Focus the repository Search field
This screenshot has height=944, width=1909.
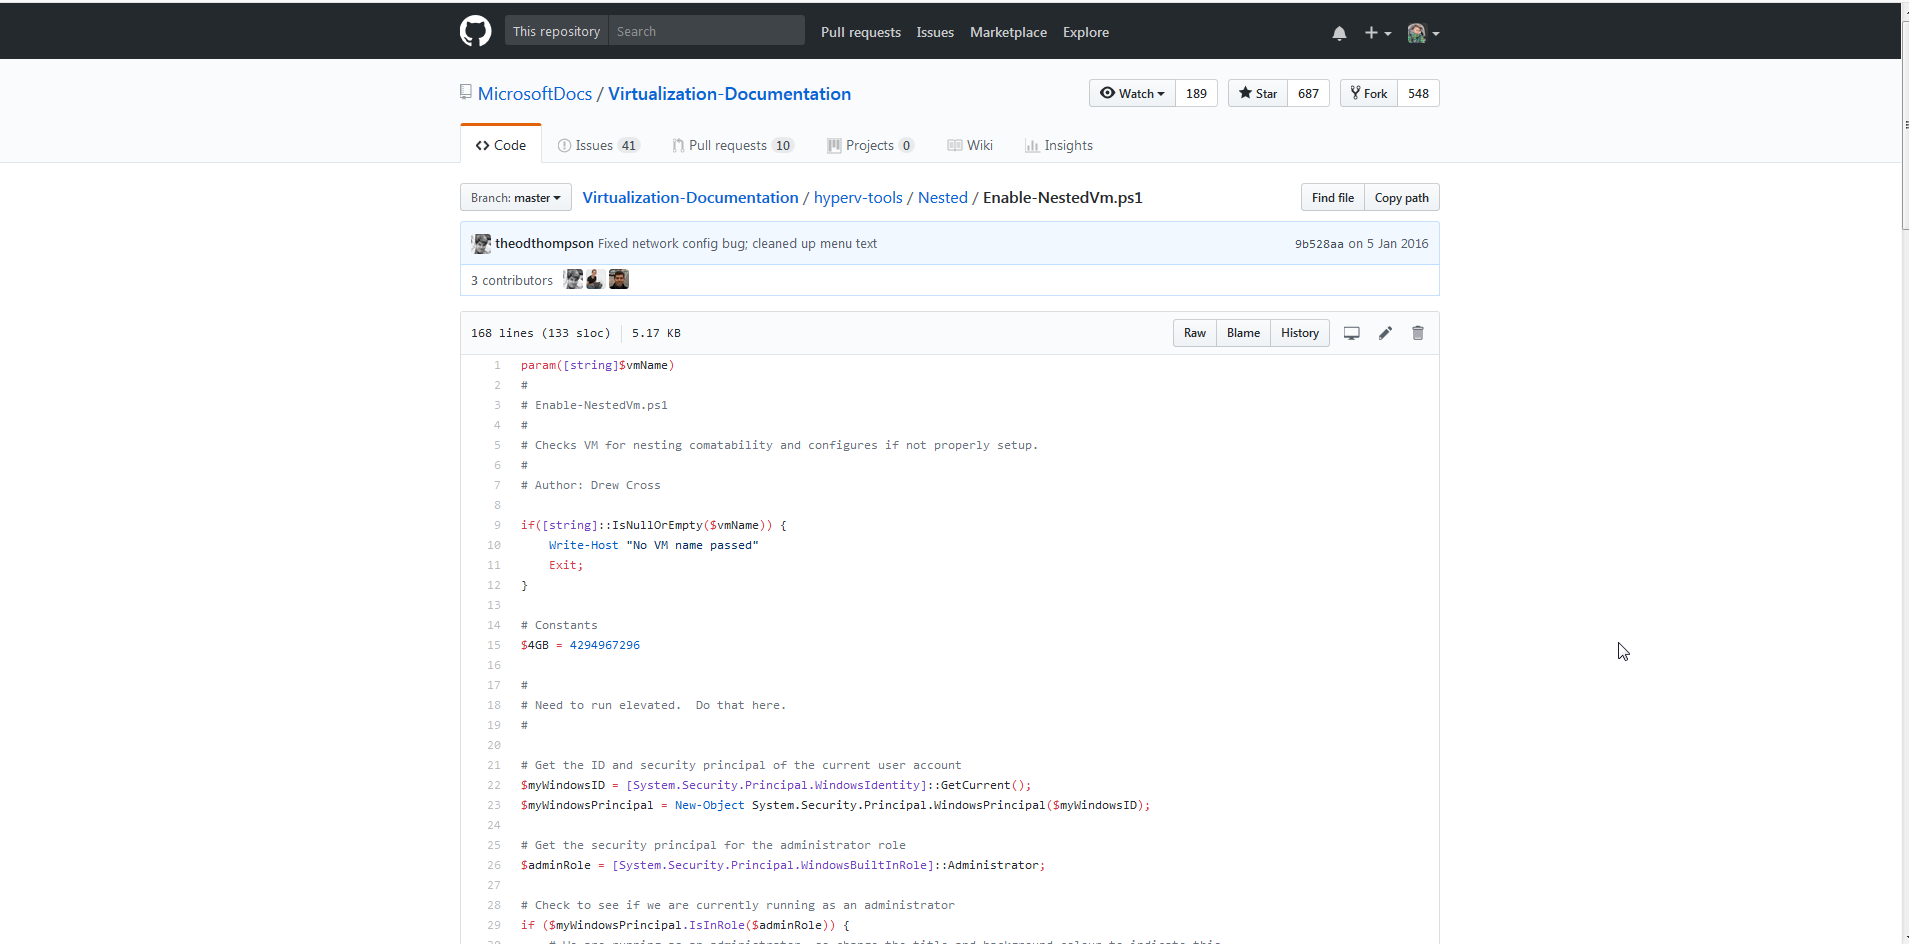[706, 31]
